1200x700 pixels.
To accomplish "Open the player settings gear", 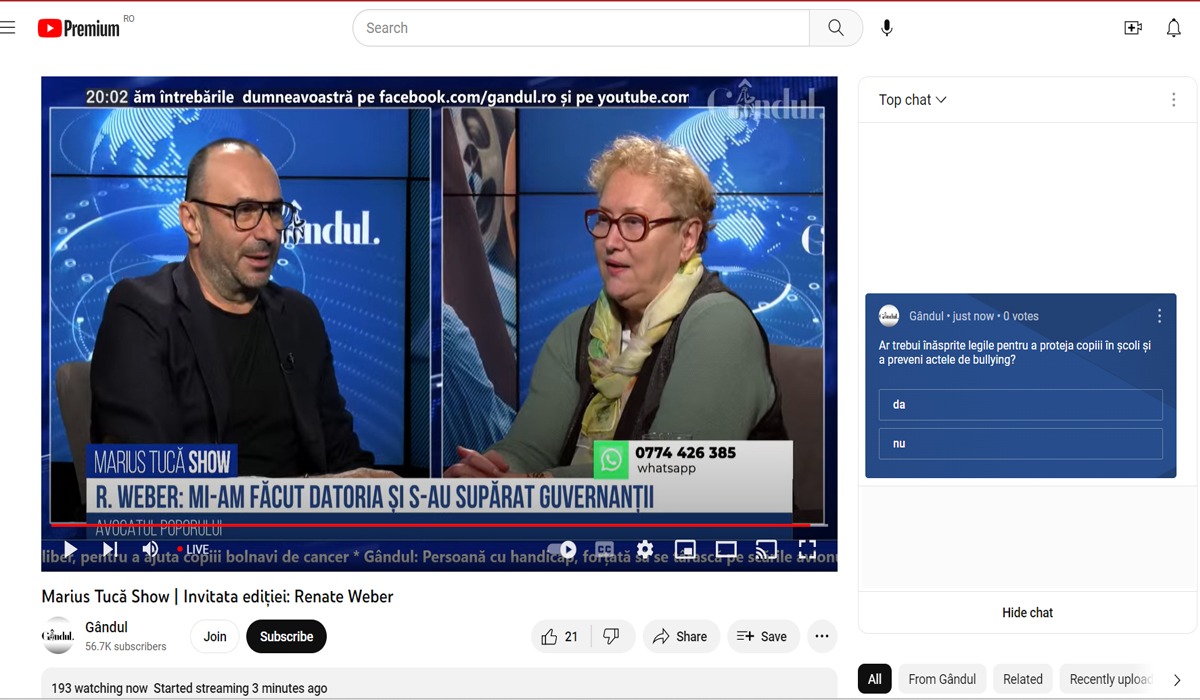I will pos(645,549).
